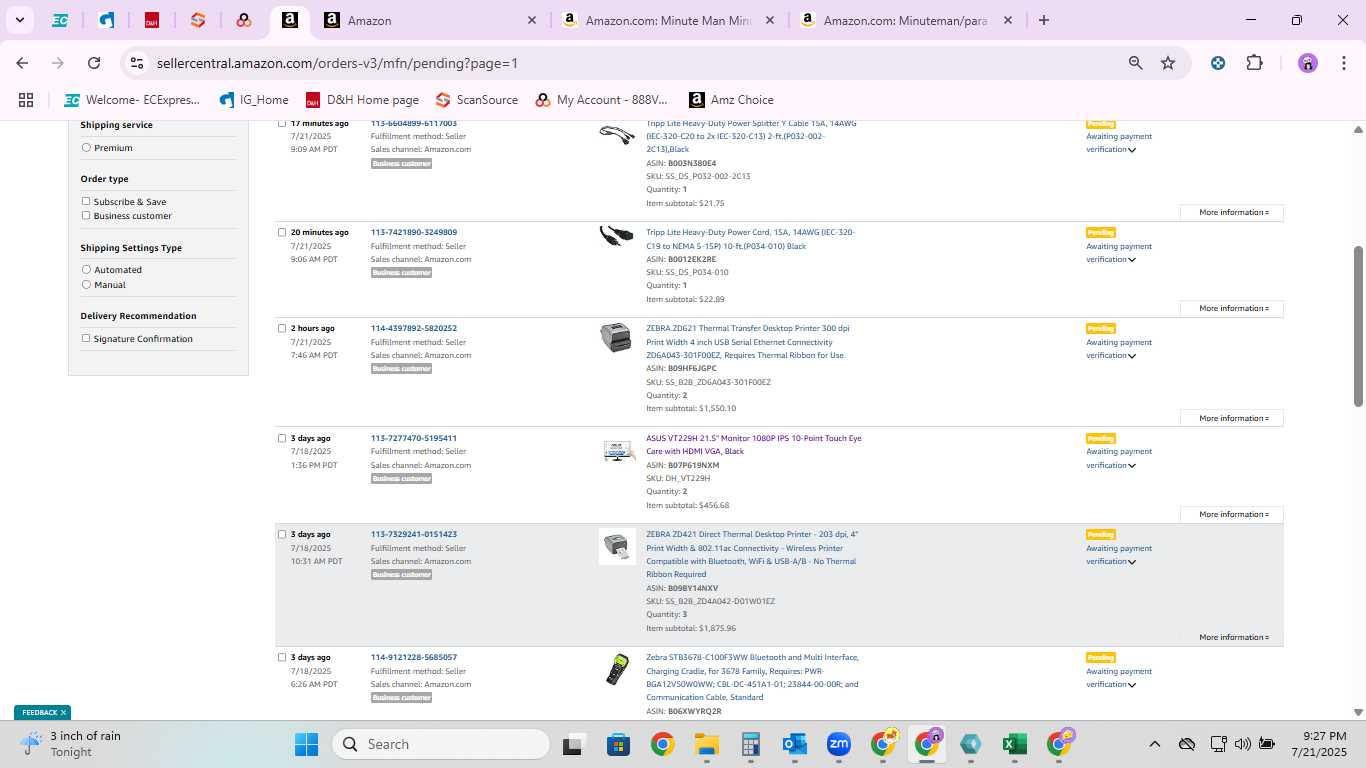Viewport: 1366px width, 768px height.
Task: Open the tab search dropdown arrow
Action: pos(19,20)
